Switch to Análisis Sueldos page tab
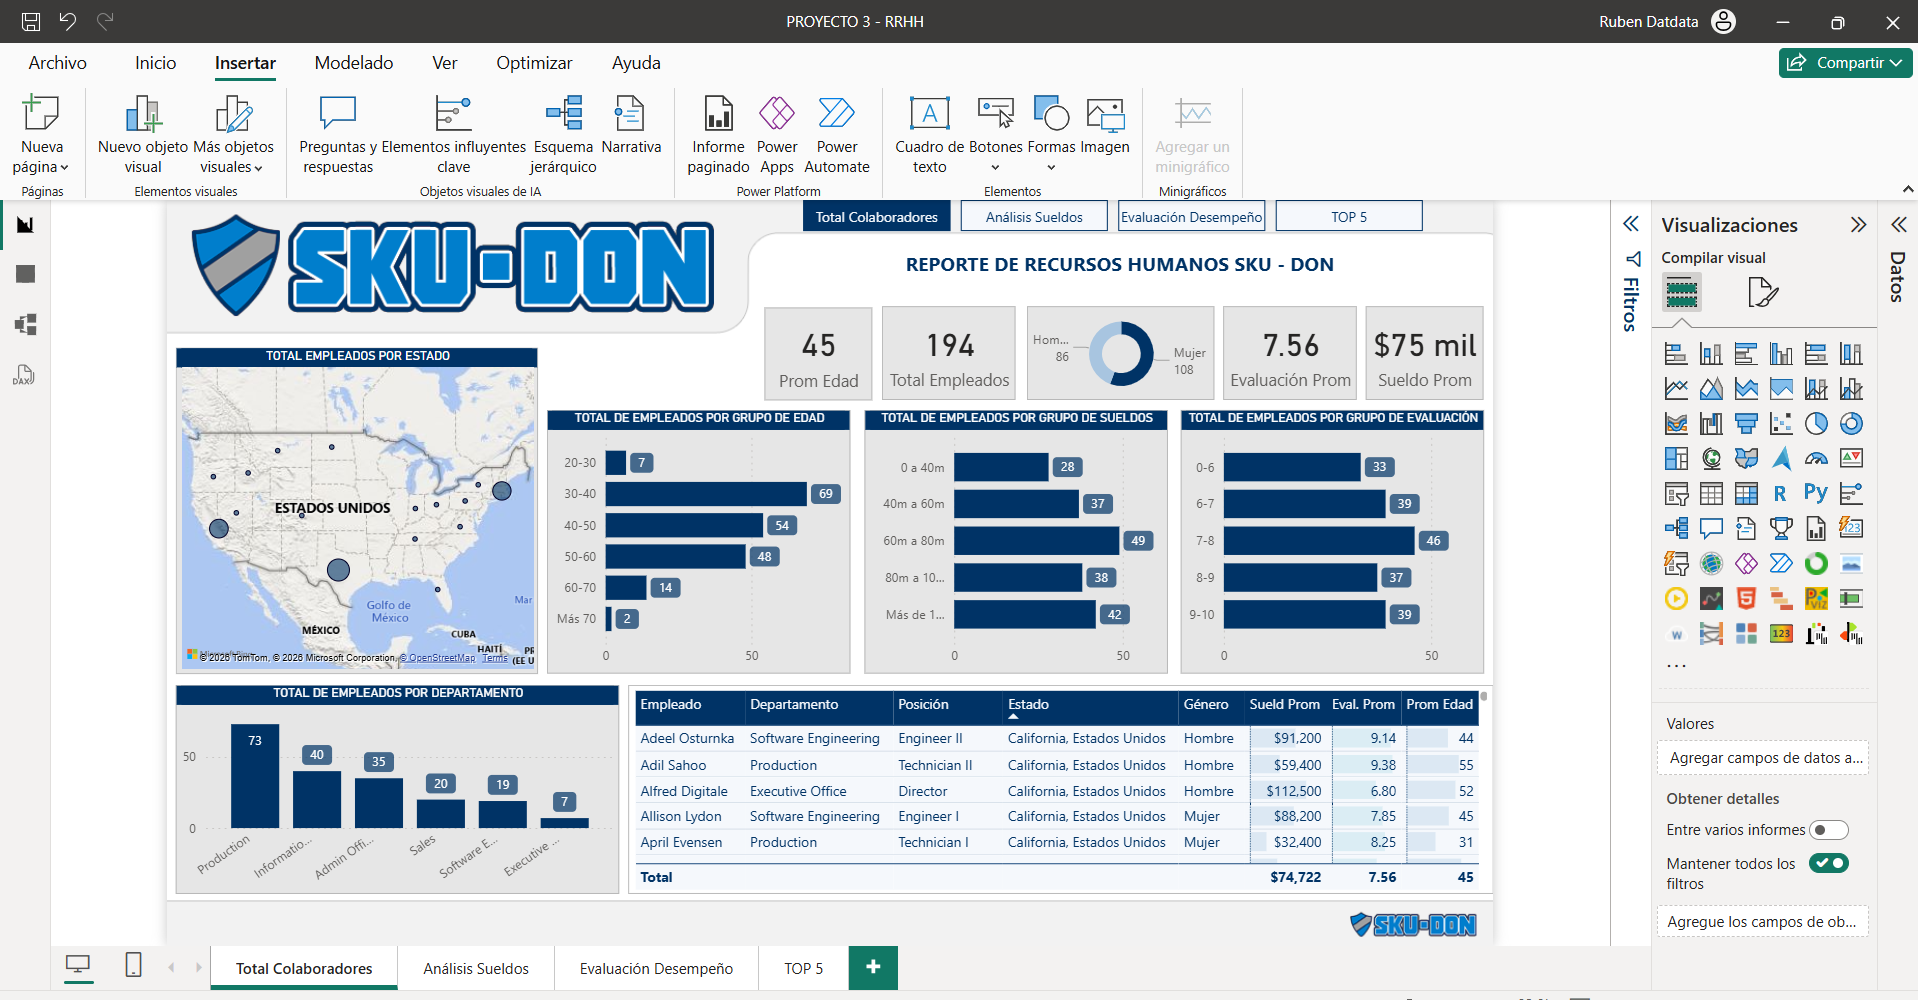 pos(476,968)
